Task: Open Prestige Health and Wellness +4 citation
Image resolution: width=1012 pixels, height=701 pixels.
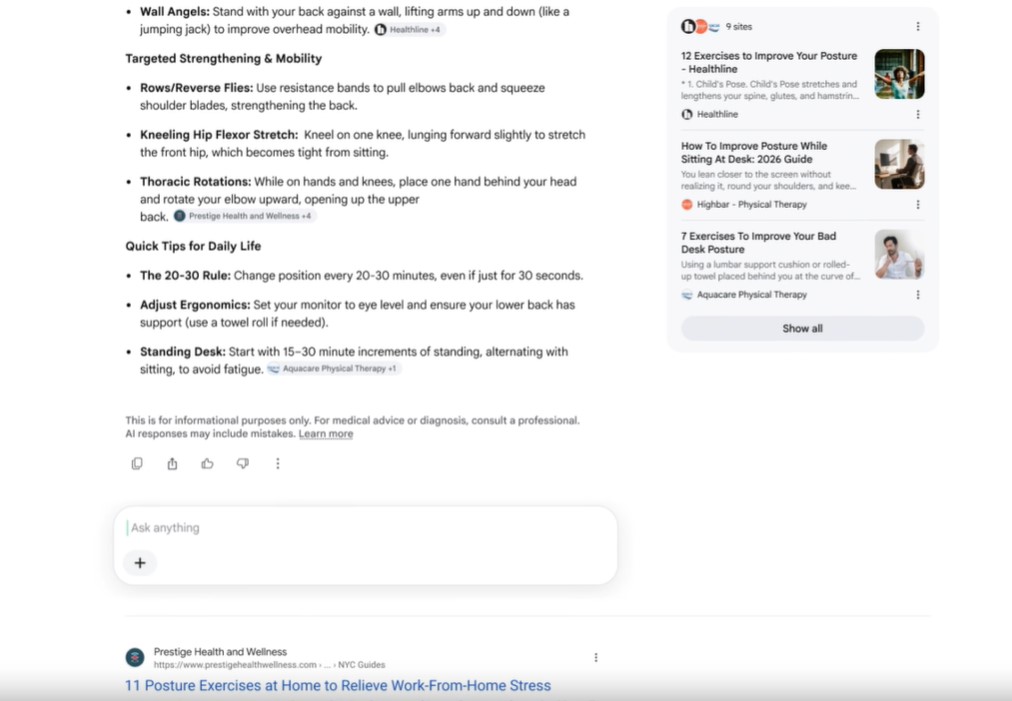Action: pyautogui.click(x=245, y=216)
